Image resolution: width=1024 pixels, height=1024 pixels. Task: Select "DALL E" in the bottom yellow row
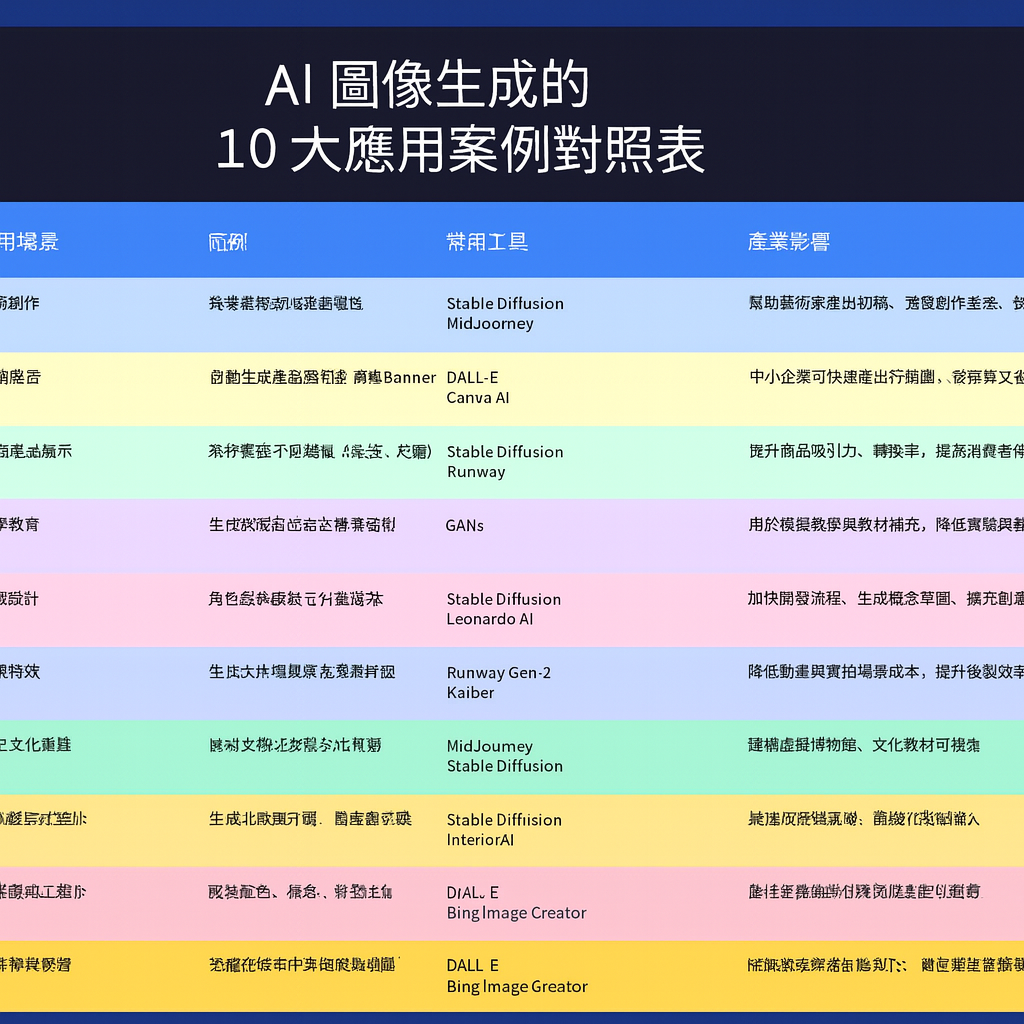472,965
